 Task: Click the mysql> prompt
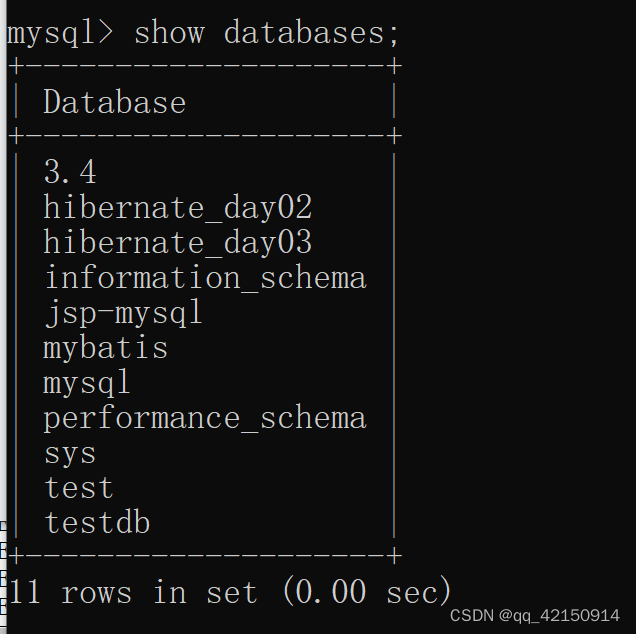(60, 33)
